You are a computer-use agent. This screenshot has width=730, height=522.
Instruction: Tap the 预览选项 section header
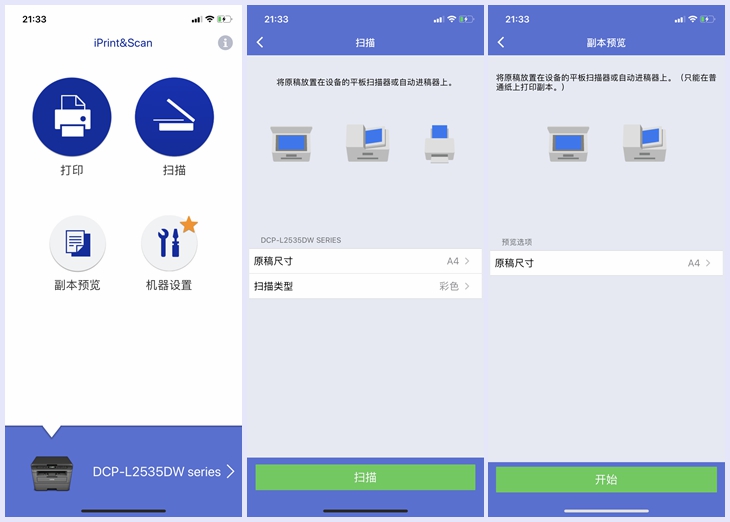pos(517,242)
